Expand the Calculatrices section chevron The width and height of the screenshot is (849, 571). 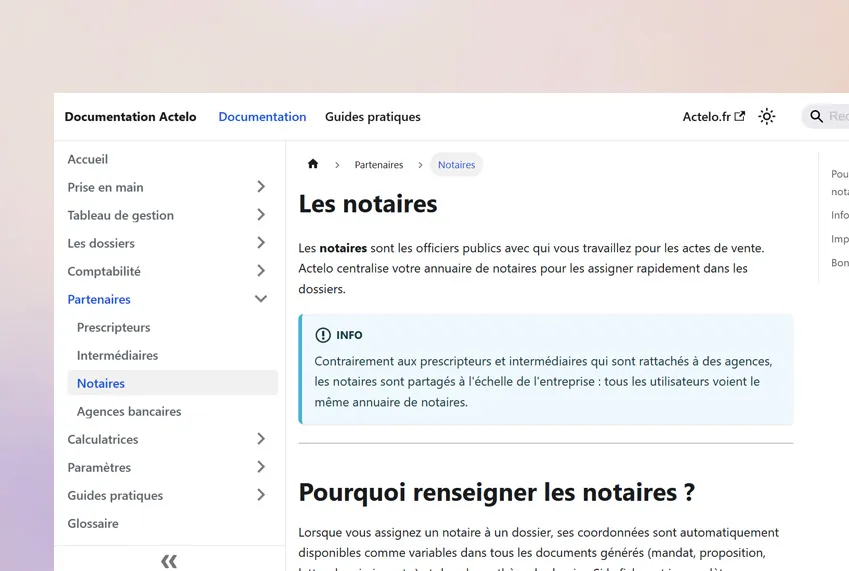pyautogui.click(x=261, y=439)
